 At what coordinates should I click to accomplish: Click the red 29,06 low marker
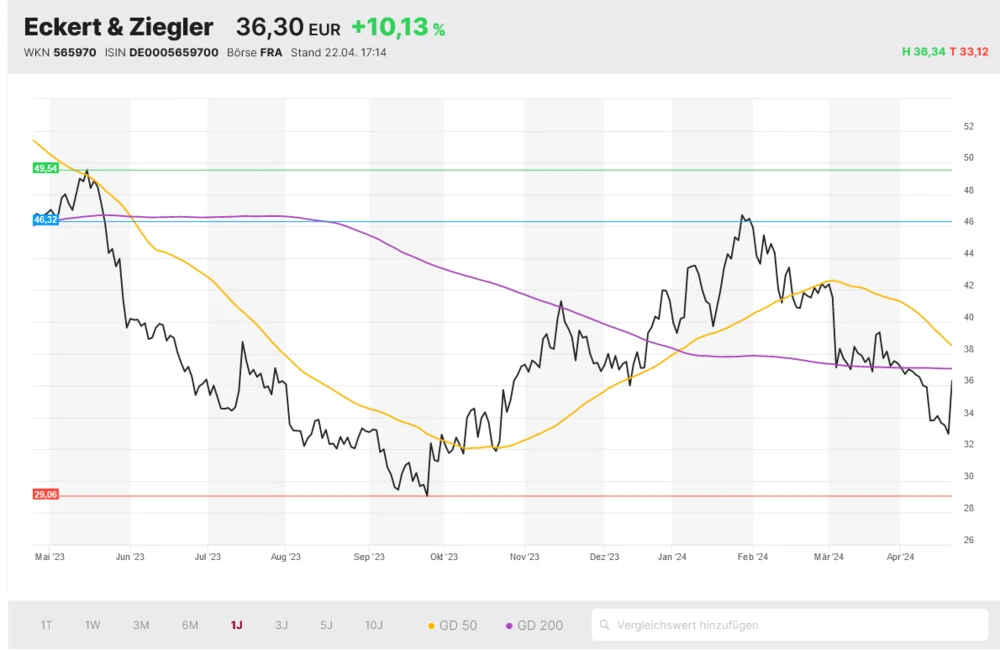click(x=46, y=495)
